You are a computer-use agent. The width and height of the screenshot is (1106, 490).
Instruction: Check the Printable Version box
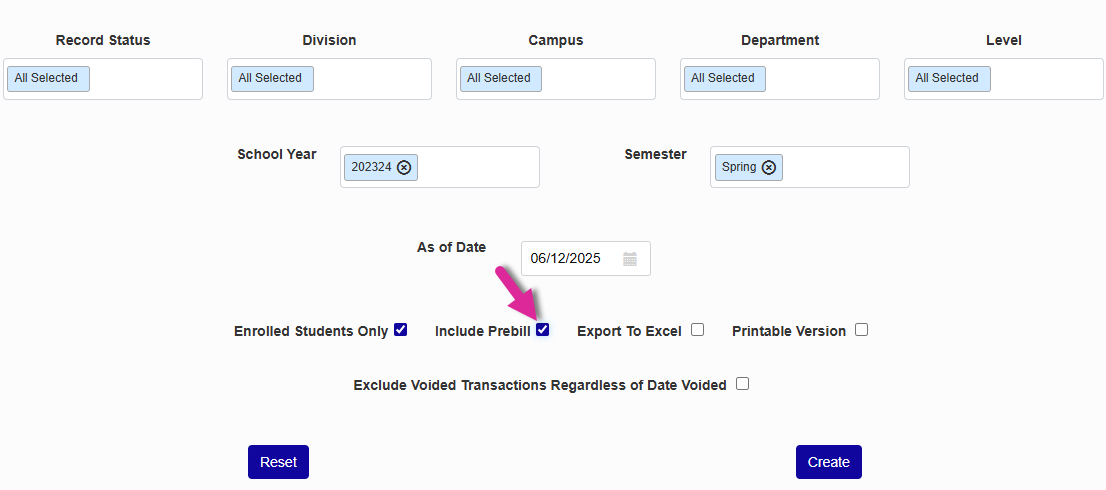pos(861,330)
